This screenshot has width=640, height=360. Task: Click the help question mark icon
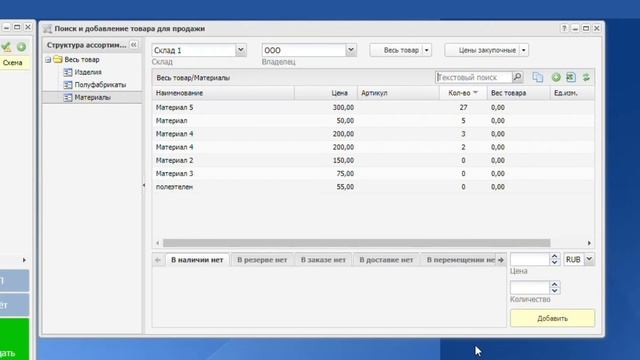tap(564, 28)
